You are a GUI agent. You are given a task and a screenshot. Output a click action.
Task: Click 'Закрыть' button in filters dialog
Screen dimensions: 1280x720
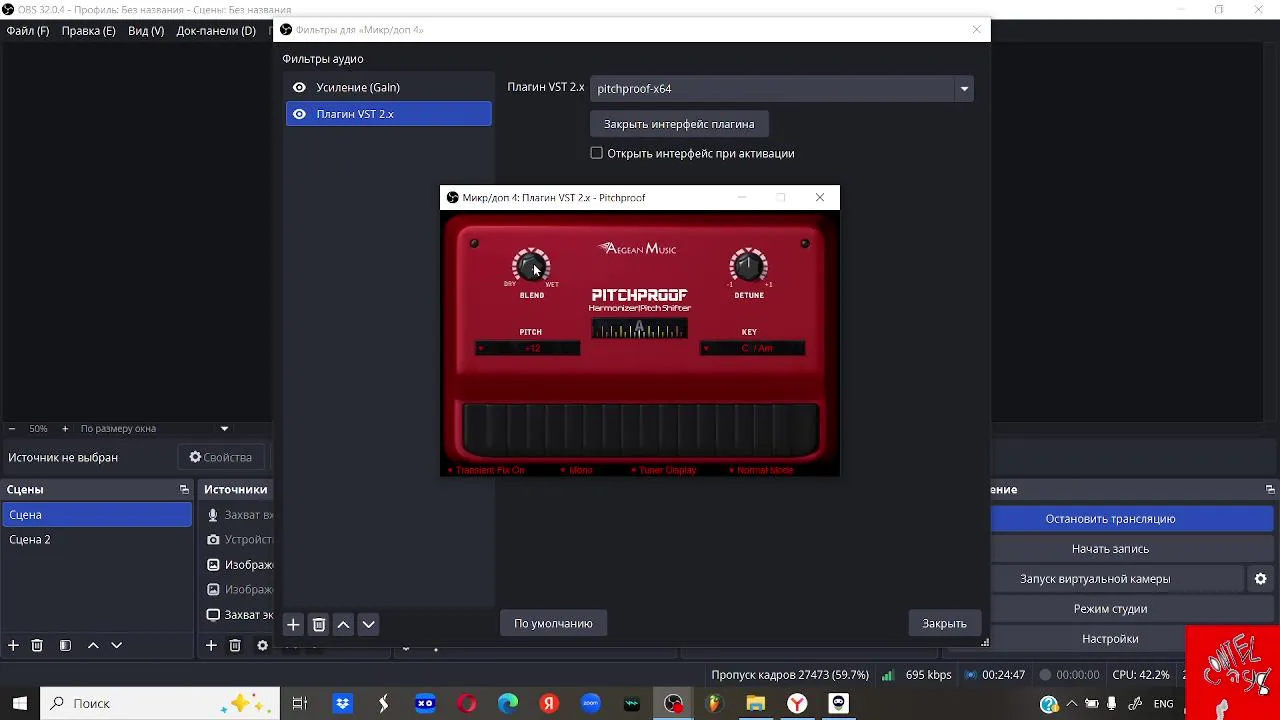click(944, 623)
